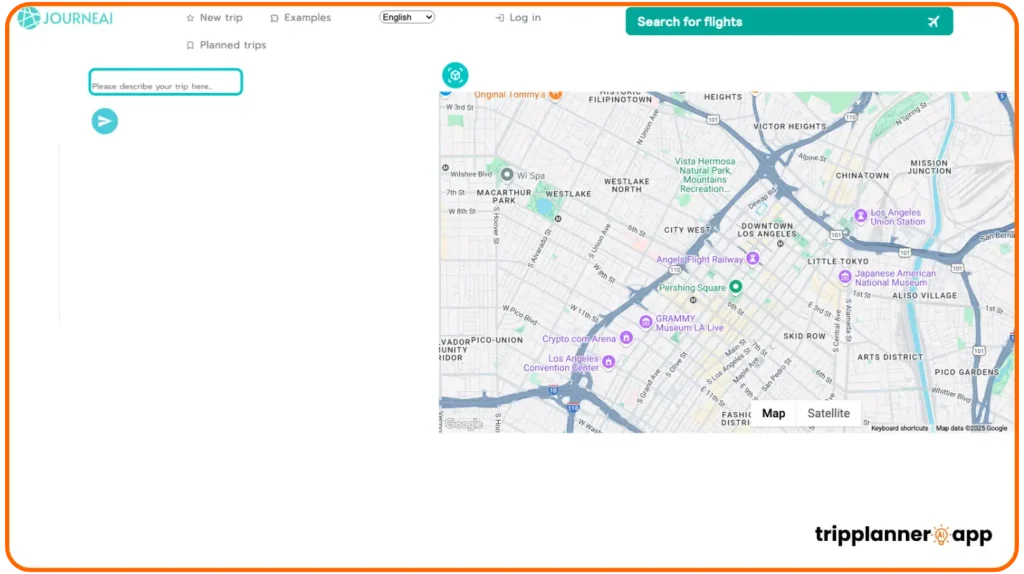
Task: Click the Search for flights button
Action: coord(789,22)
